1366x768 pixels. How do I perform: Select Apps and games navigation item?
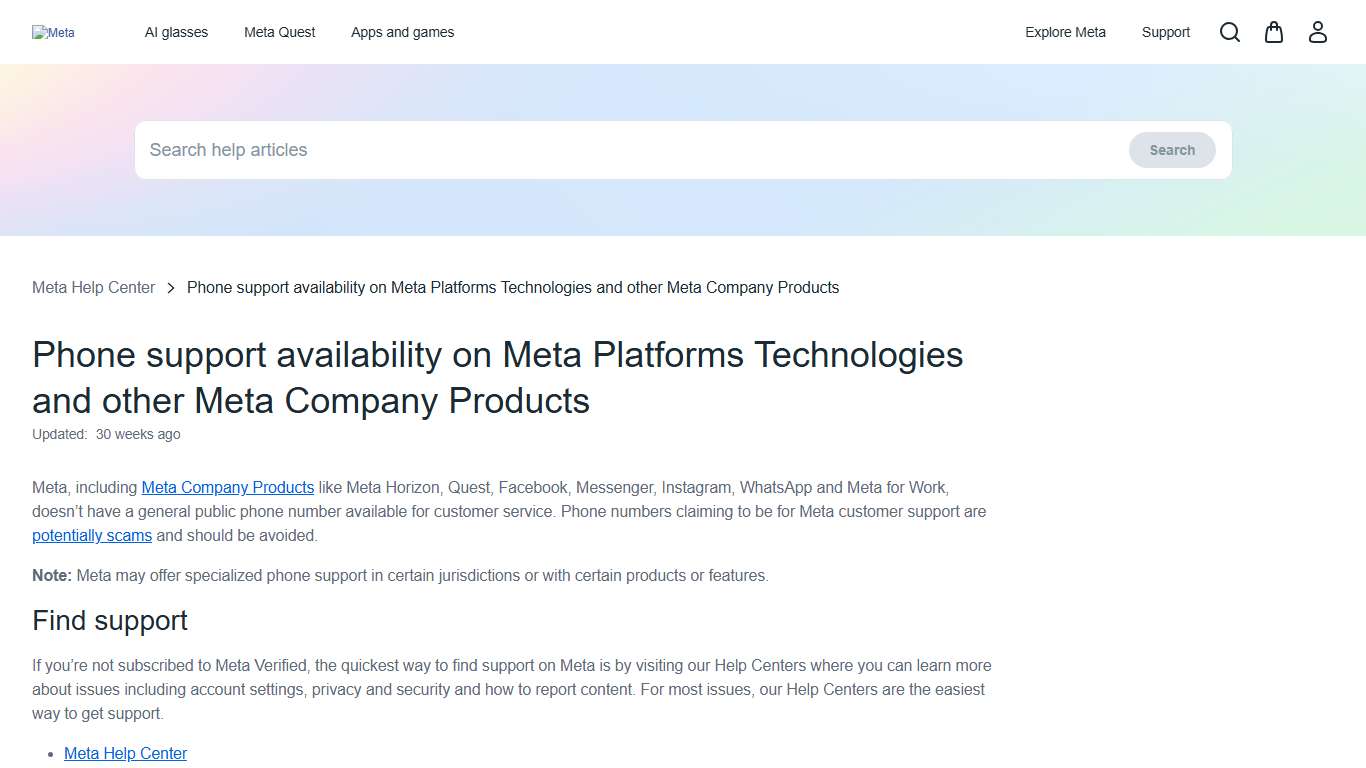point(402,32)
